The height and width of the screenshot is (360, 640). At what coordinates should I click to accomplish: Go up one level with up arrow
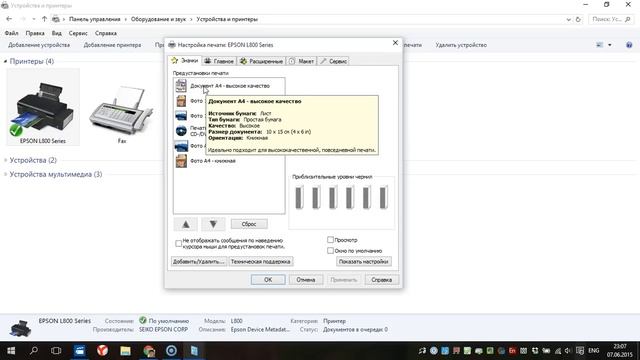pyautogui.click(x=44, y=19)
